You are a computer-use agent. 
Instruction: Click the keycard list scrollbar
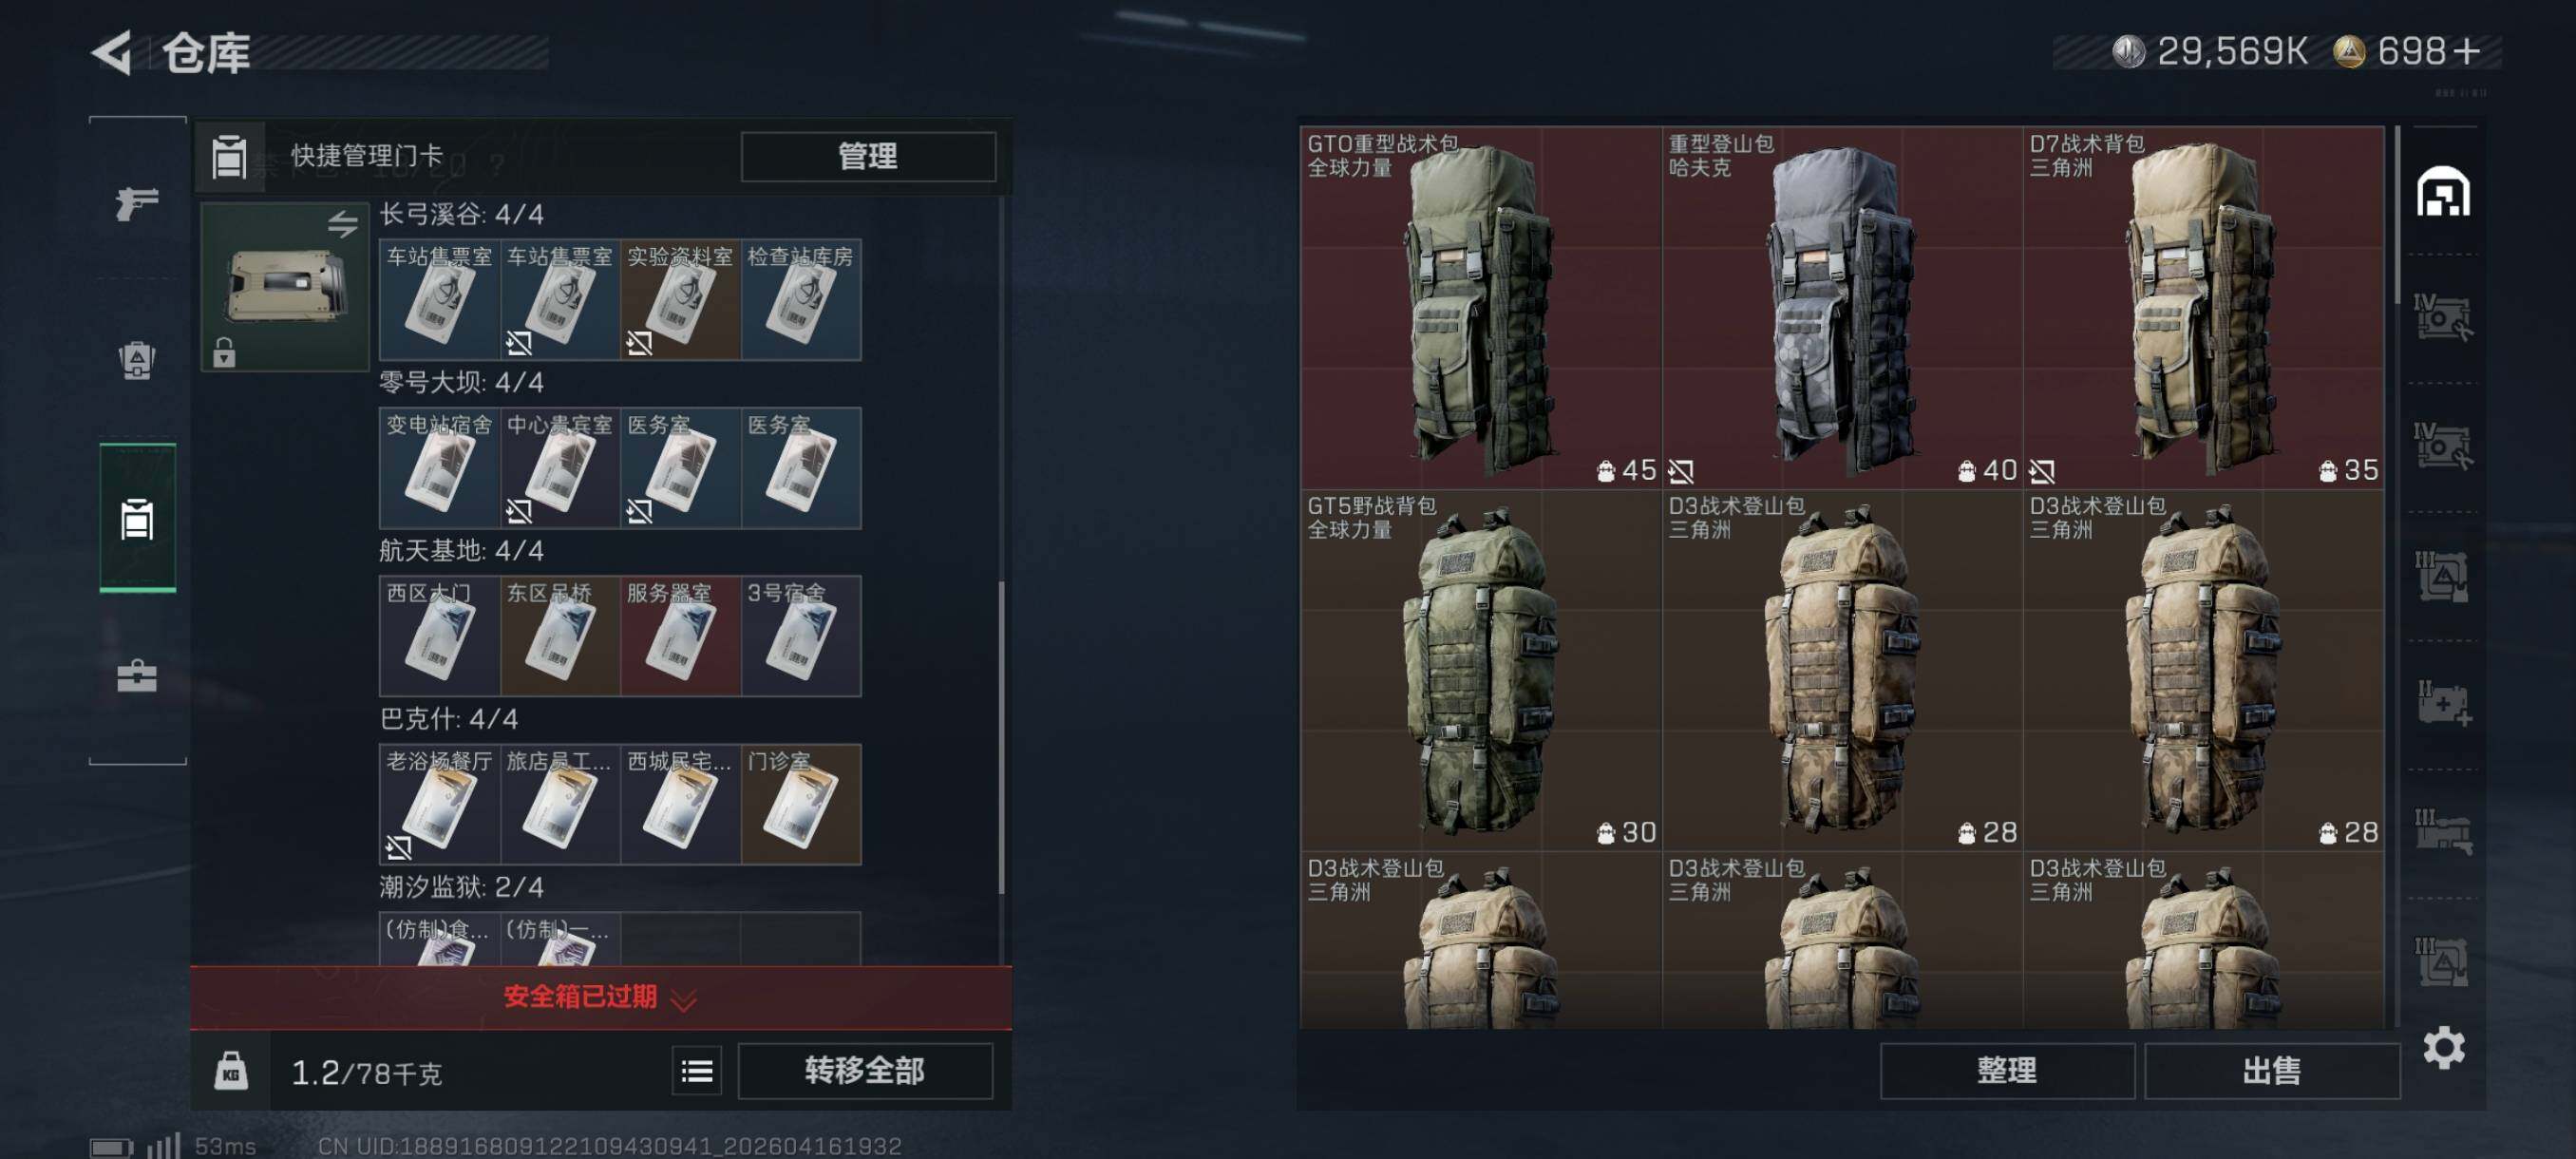(x=1001, y=737)
